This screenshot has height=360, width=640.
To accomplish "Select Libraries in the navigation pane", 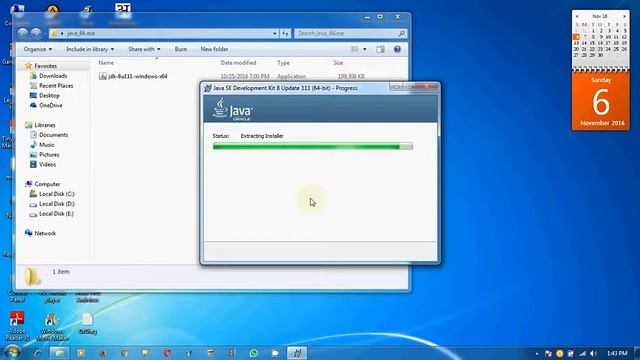I will pos(40,125).
